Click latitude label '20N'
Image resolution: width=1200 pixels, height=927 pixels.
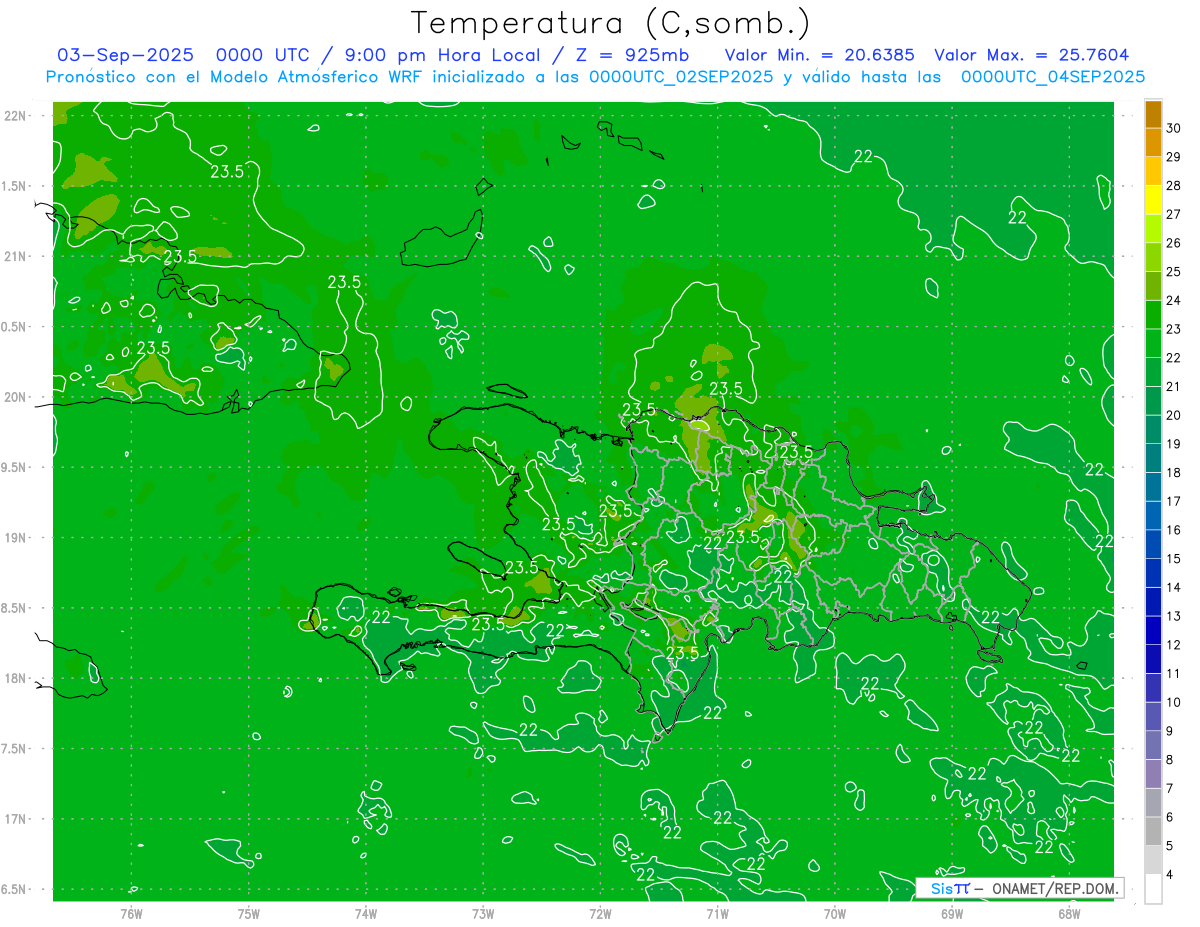17,398
